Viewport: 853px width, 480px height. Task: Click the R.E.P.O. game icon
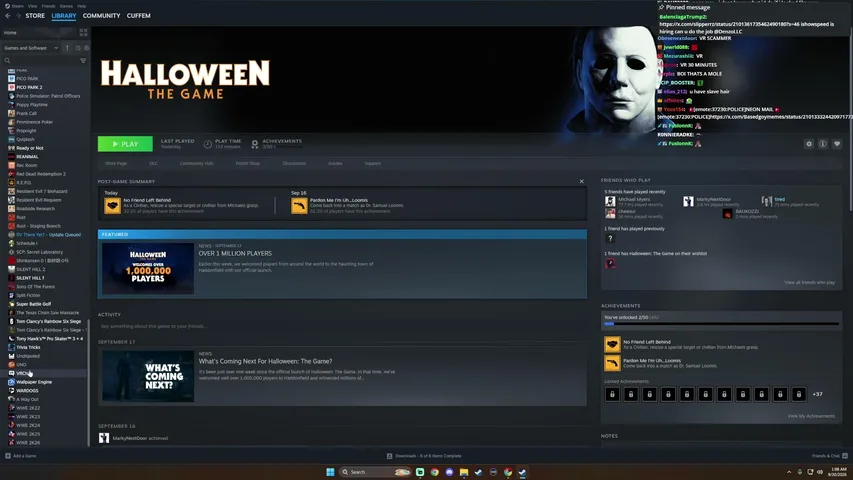pos(11,183)
